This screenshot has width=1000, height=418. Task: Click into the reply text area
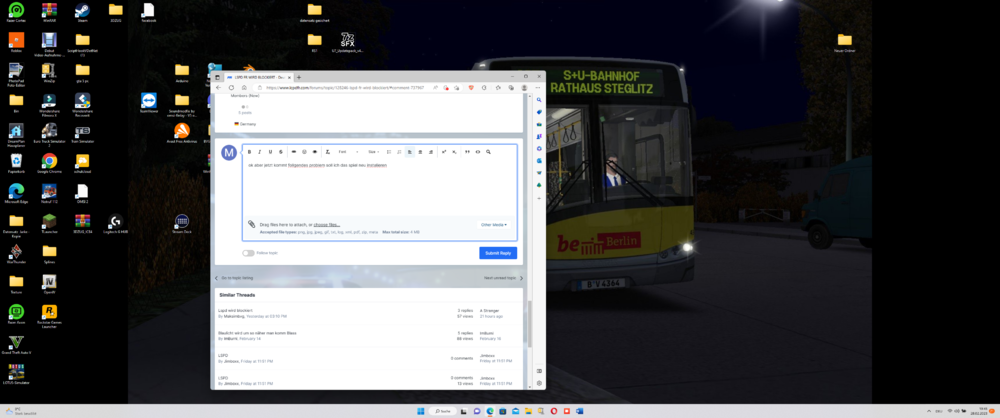point(379,188)
